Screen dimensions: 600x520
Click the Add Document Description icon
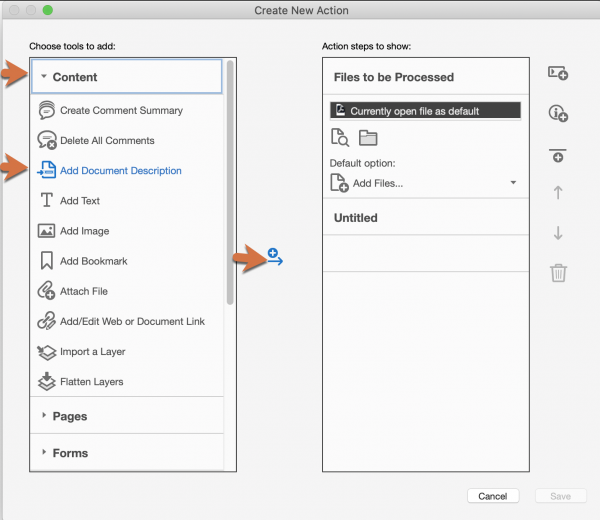click(47, 170)
